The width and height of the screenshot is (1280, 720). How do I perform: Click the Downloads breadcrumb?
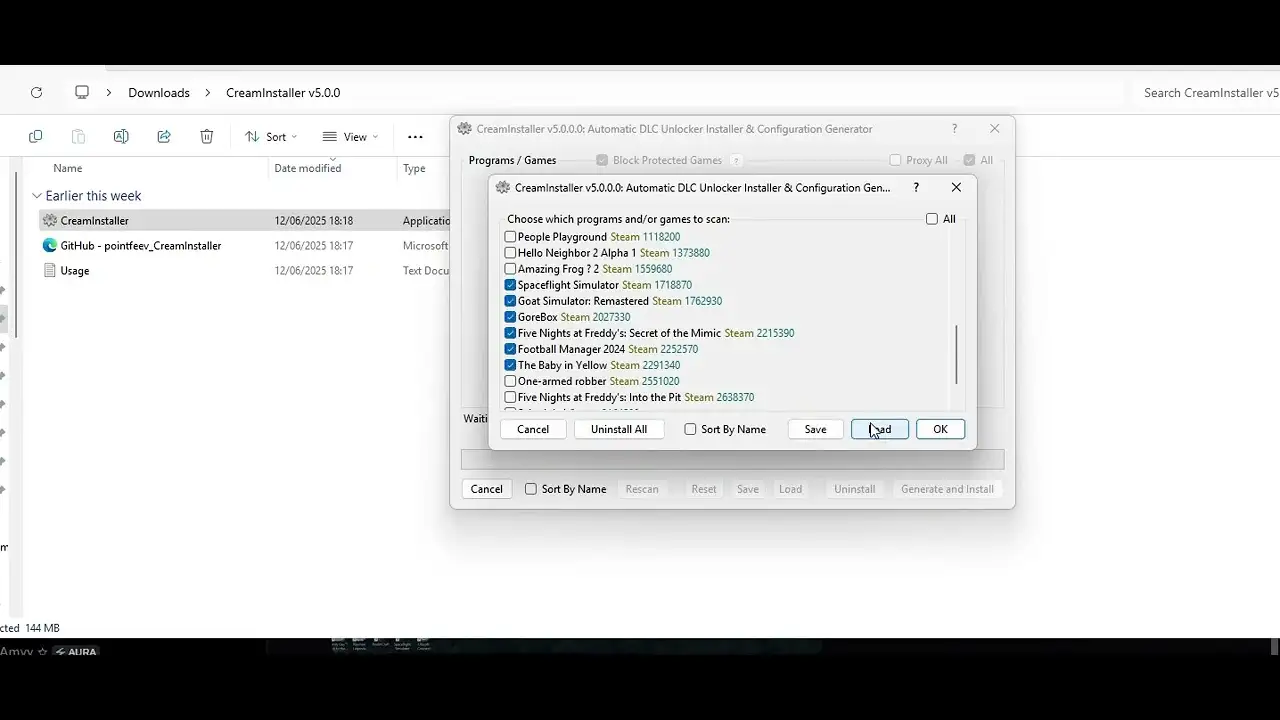(x=159, y=93)
